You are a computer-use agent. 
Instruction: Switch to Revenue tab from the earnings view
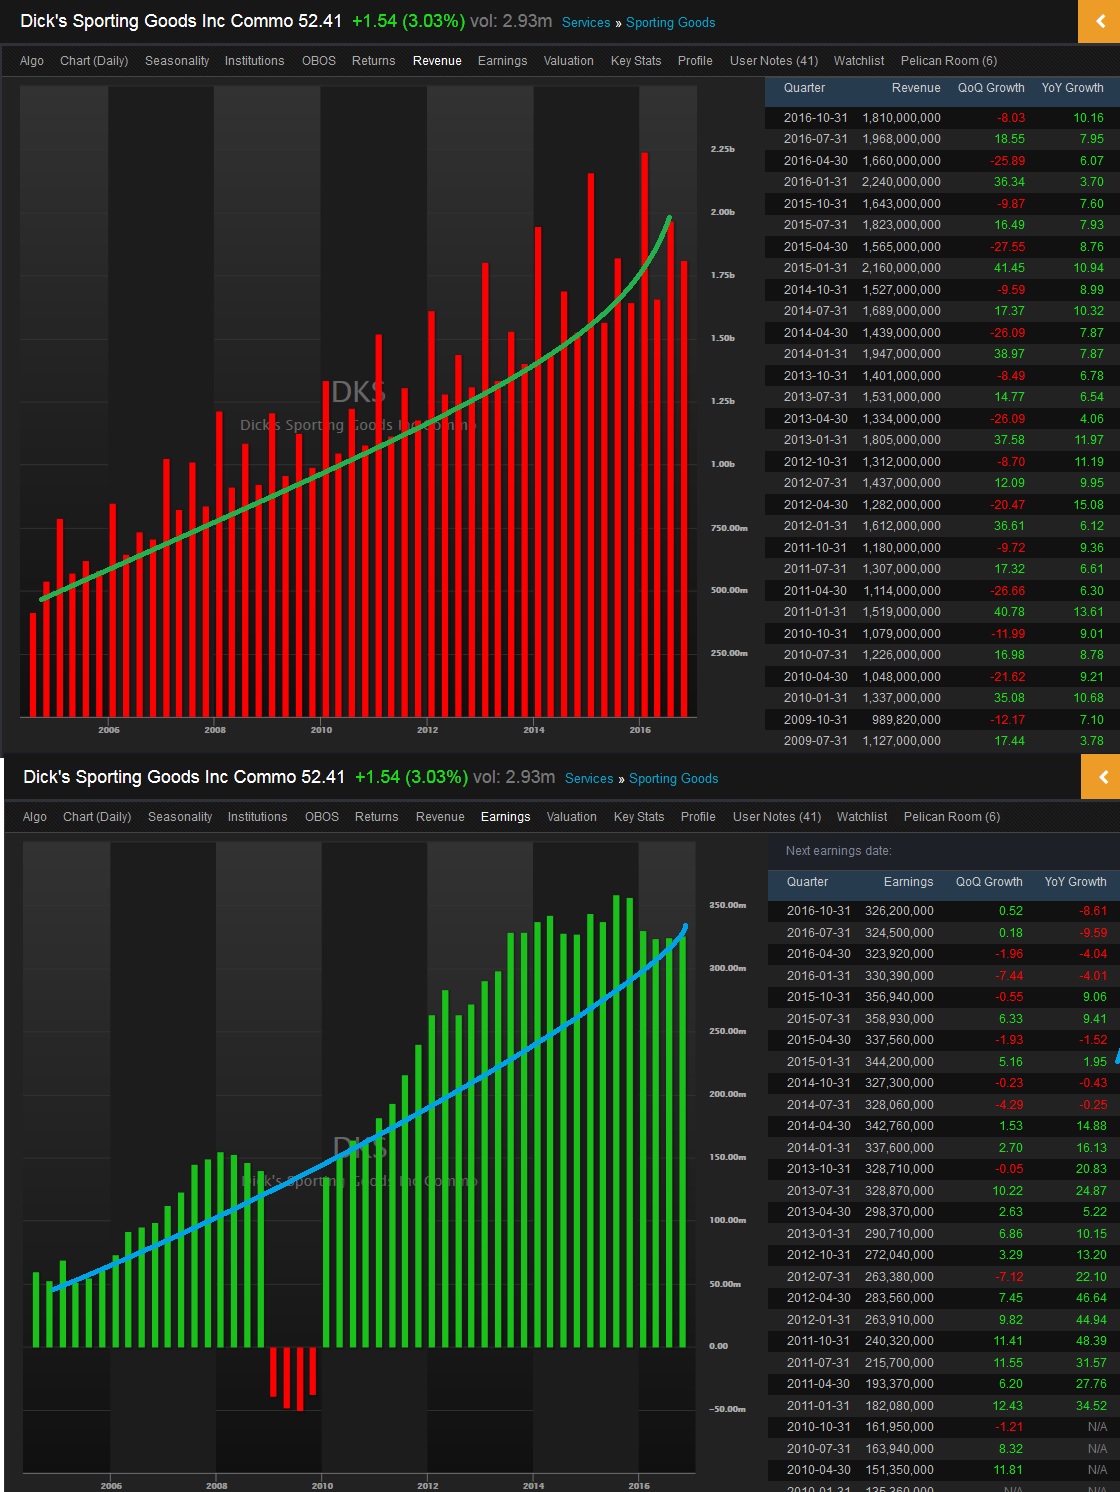[x=440, y=817]
